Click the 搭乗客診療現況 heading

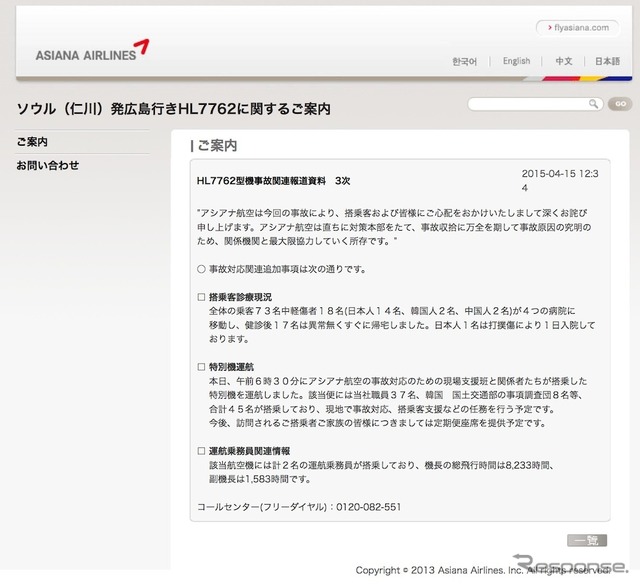point(240,297)
